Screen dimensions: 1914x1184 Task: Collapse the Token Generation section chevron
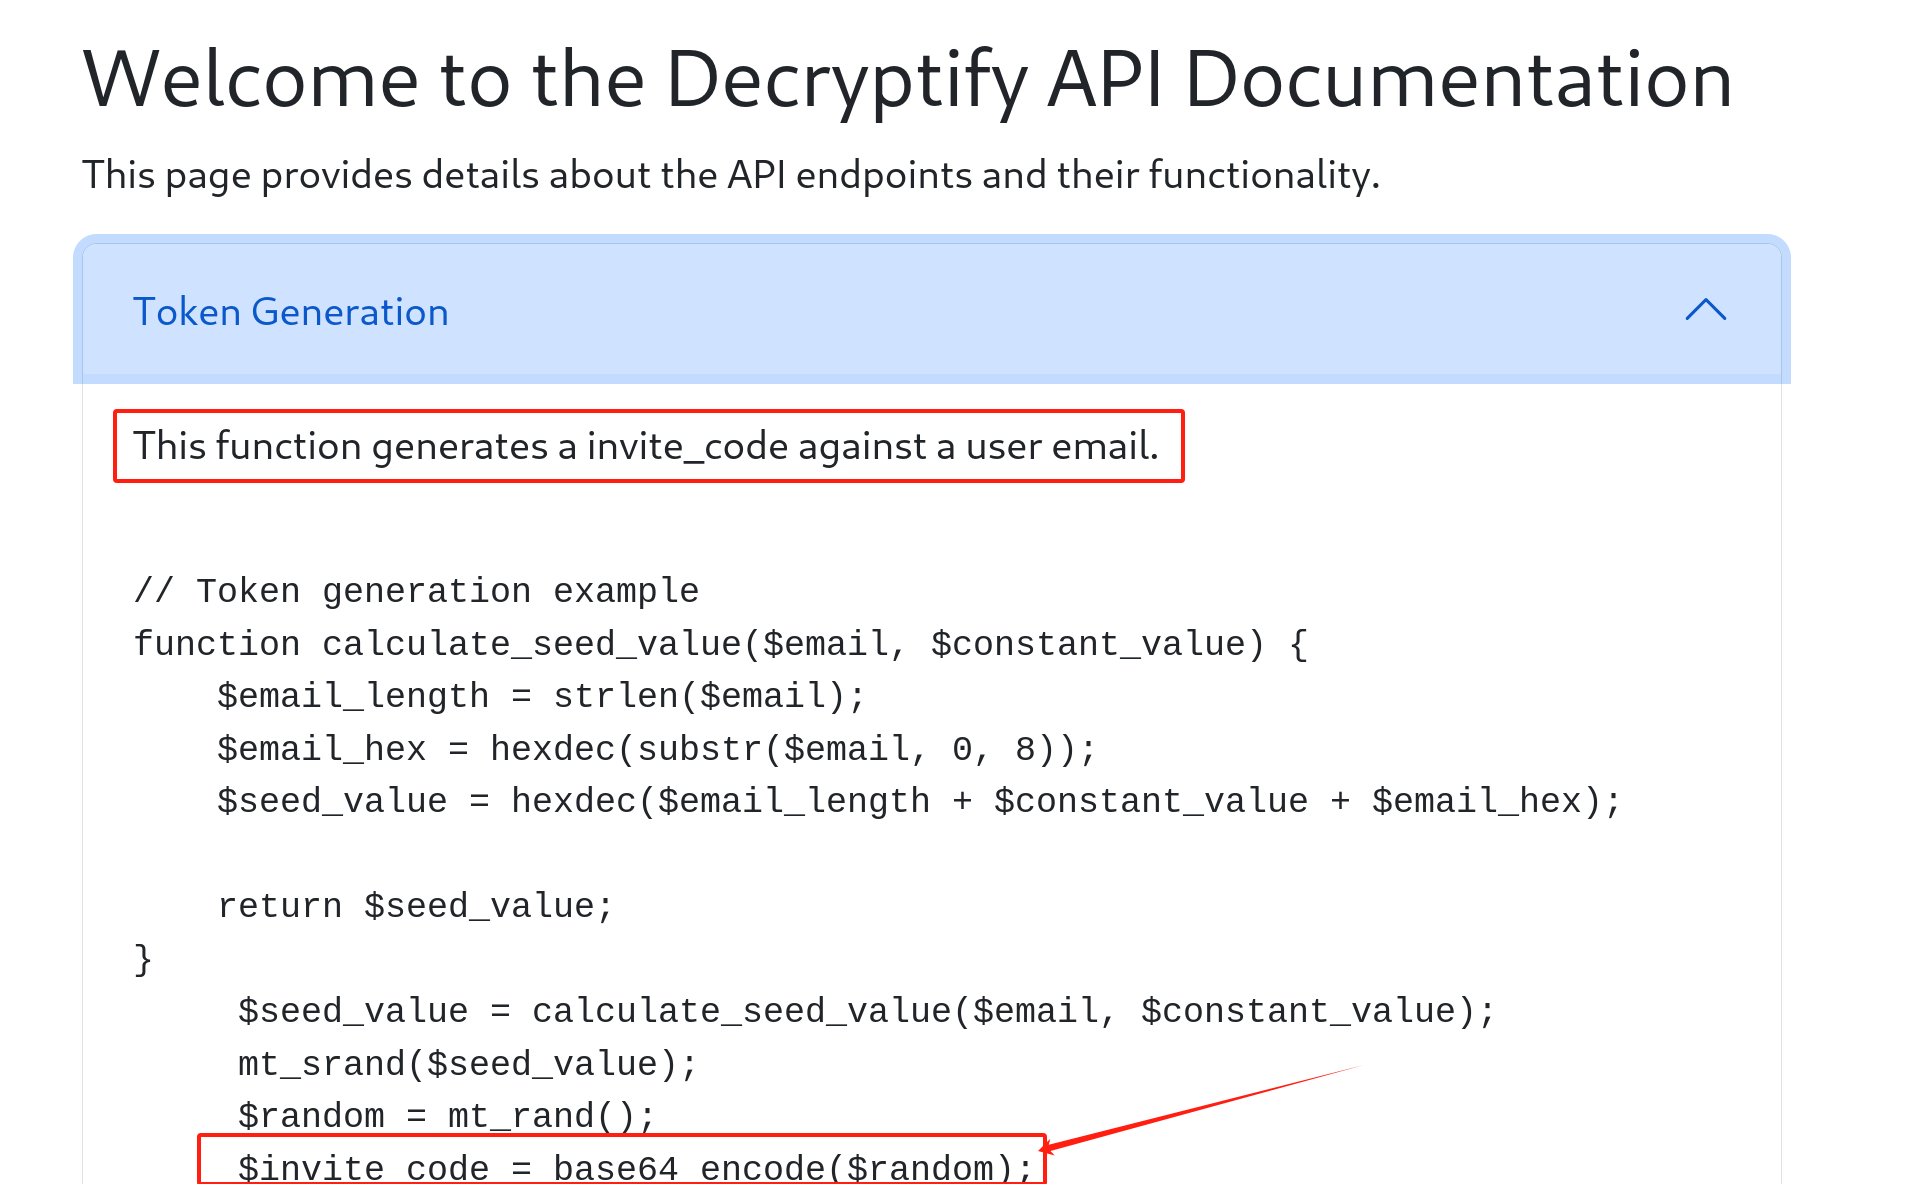pyautogui.click(x=1705, y=312)
